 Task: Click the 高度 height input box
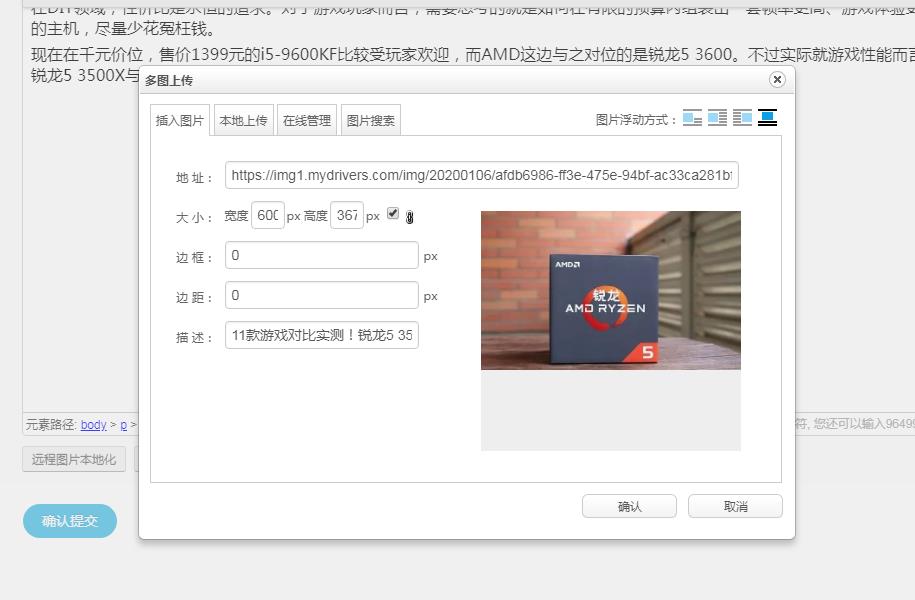[x=347, y=215]
